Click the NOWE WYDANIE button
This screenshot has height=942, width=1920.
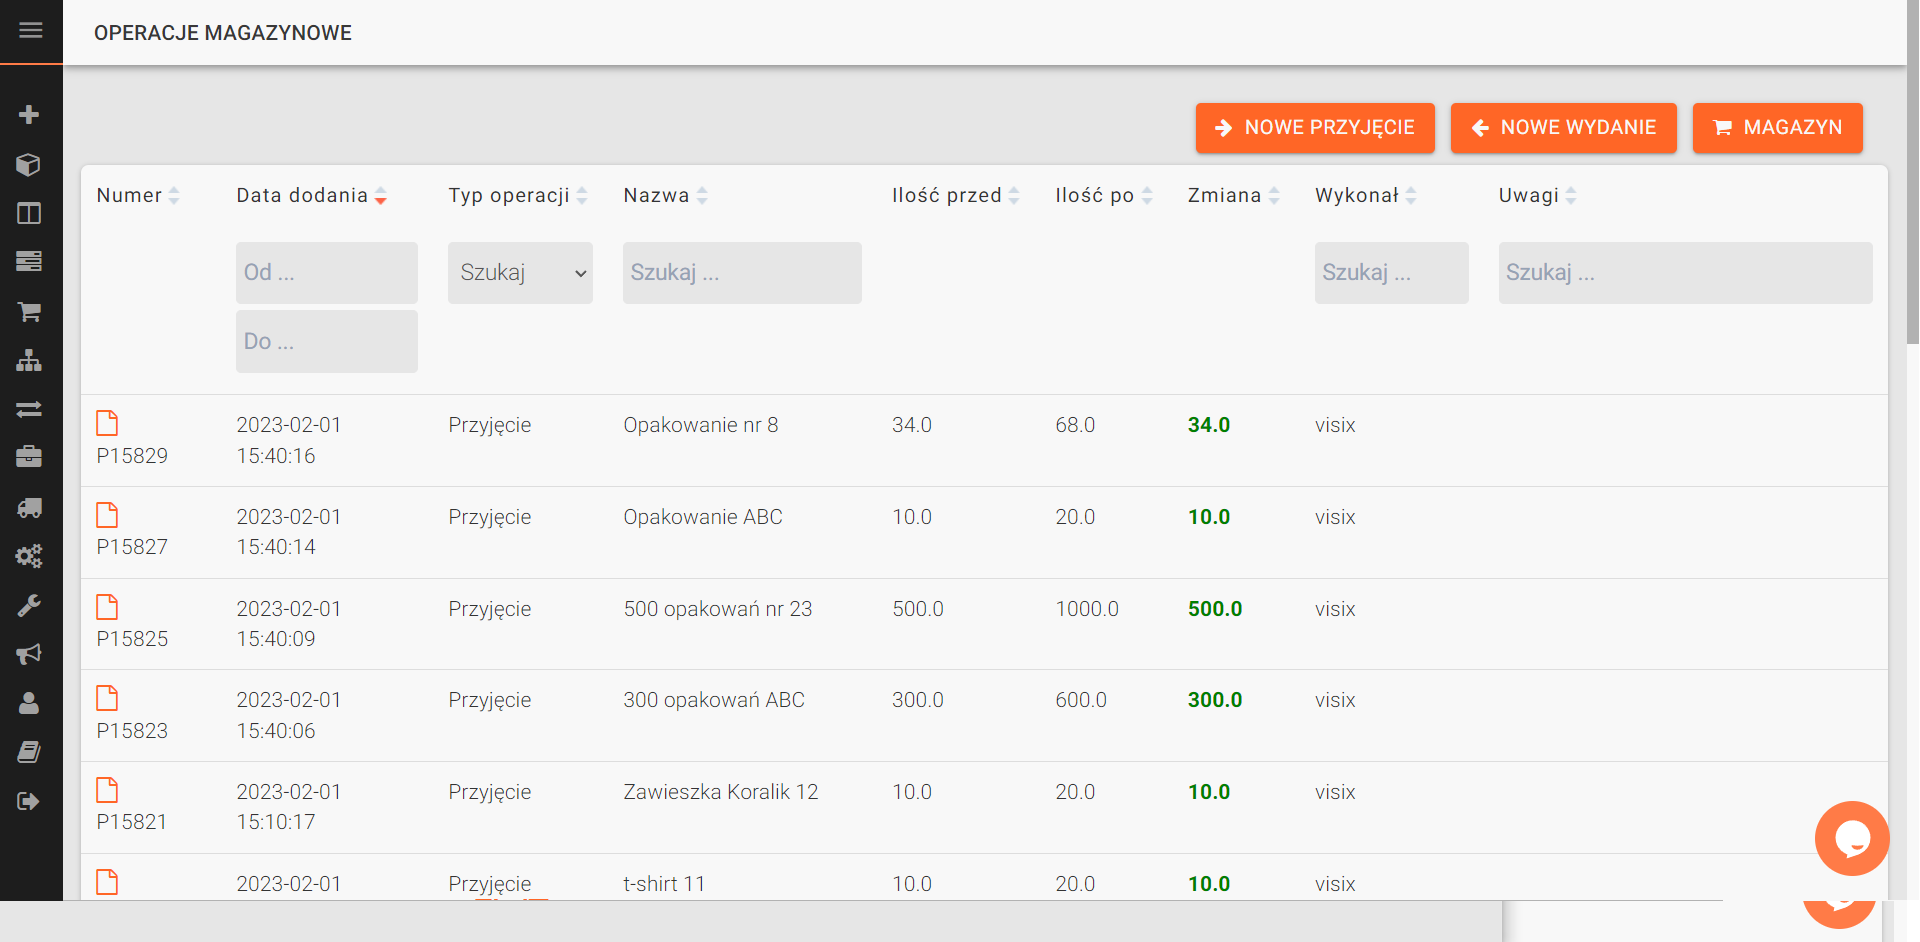[x=1563, y=128]
